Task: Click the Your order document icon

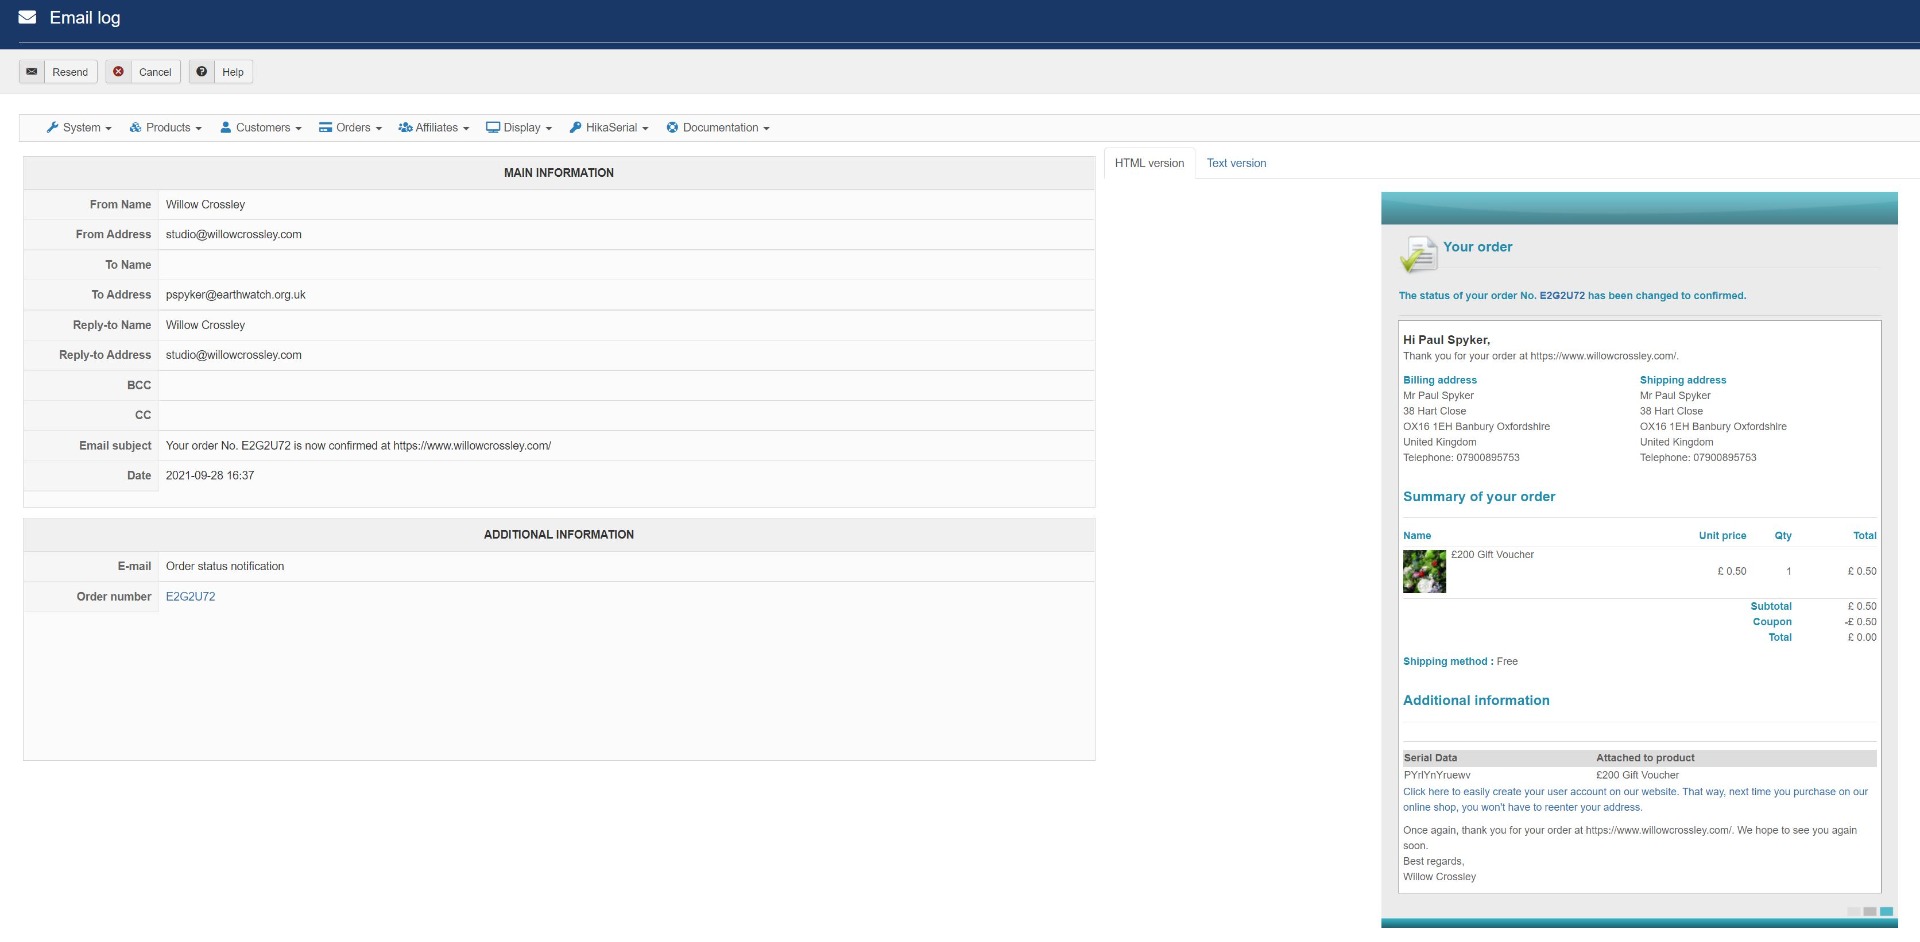Action: [x=1418, y=254]
